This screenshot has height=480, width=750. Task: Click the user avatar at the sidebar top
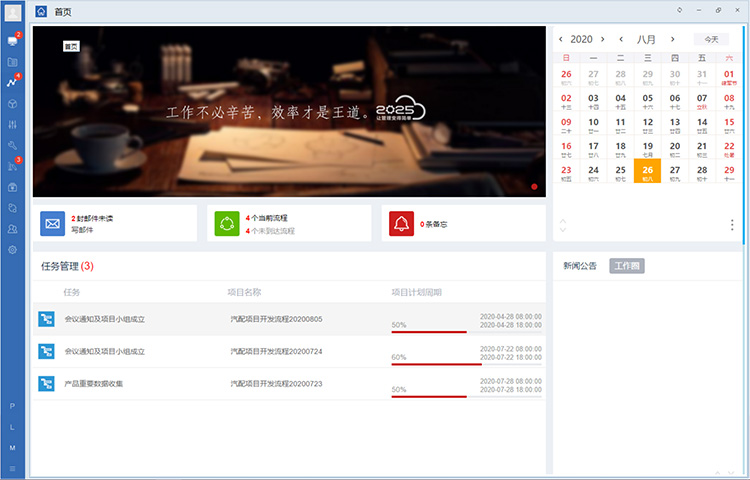(x=13, y=12)
